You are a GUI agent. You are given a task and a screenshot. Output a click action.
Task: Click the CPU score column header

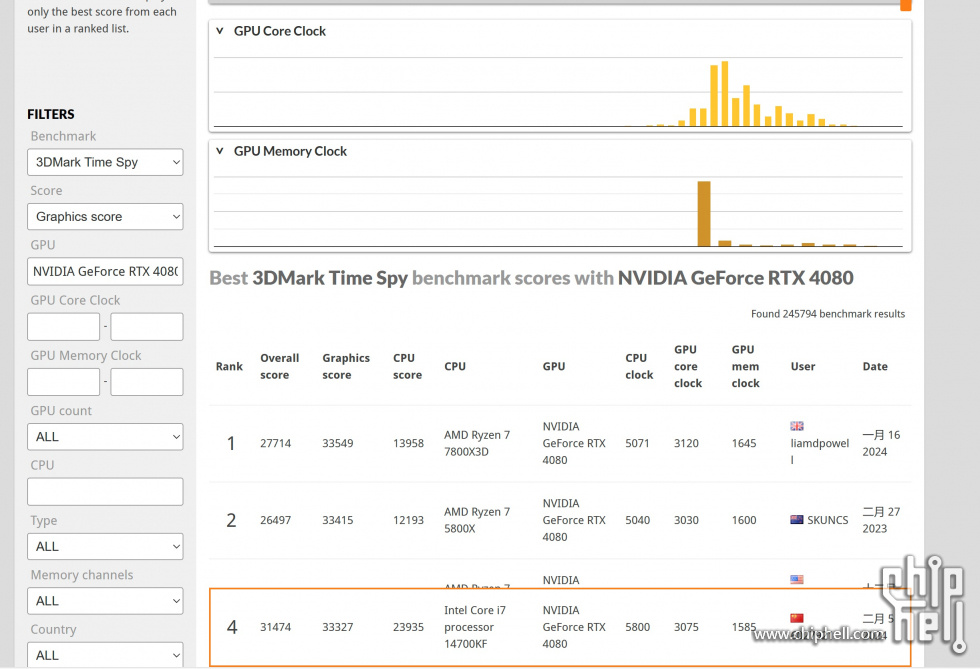(408, 366)
